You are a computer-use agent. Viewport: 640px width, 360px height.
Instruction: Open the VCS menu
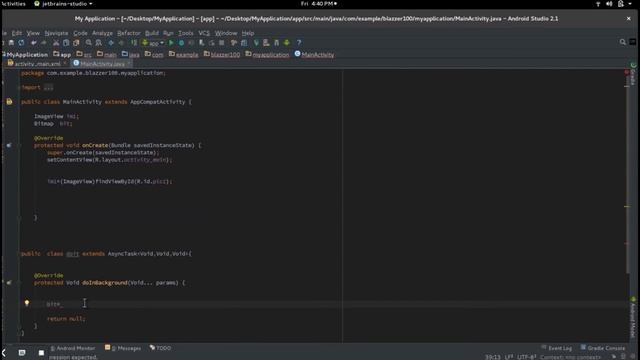[204, 33]
